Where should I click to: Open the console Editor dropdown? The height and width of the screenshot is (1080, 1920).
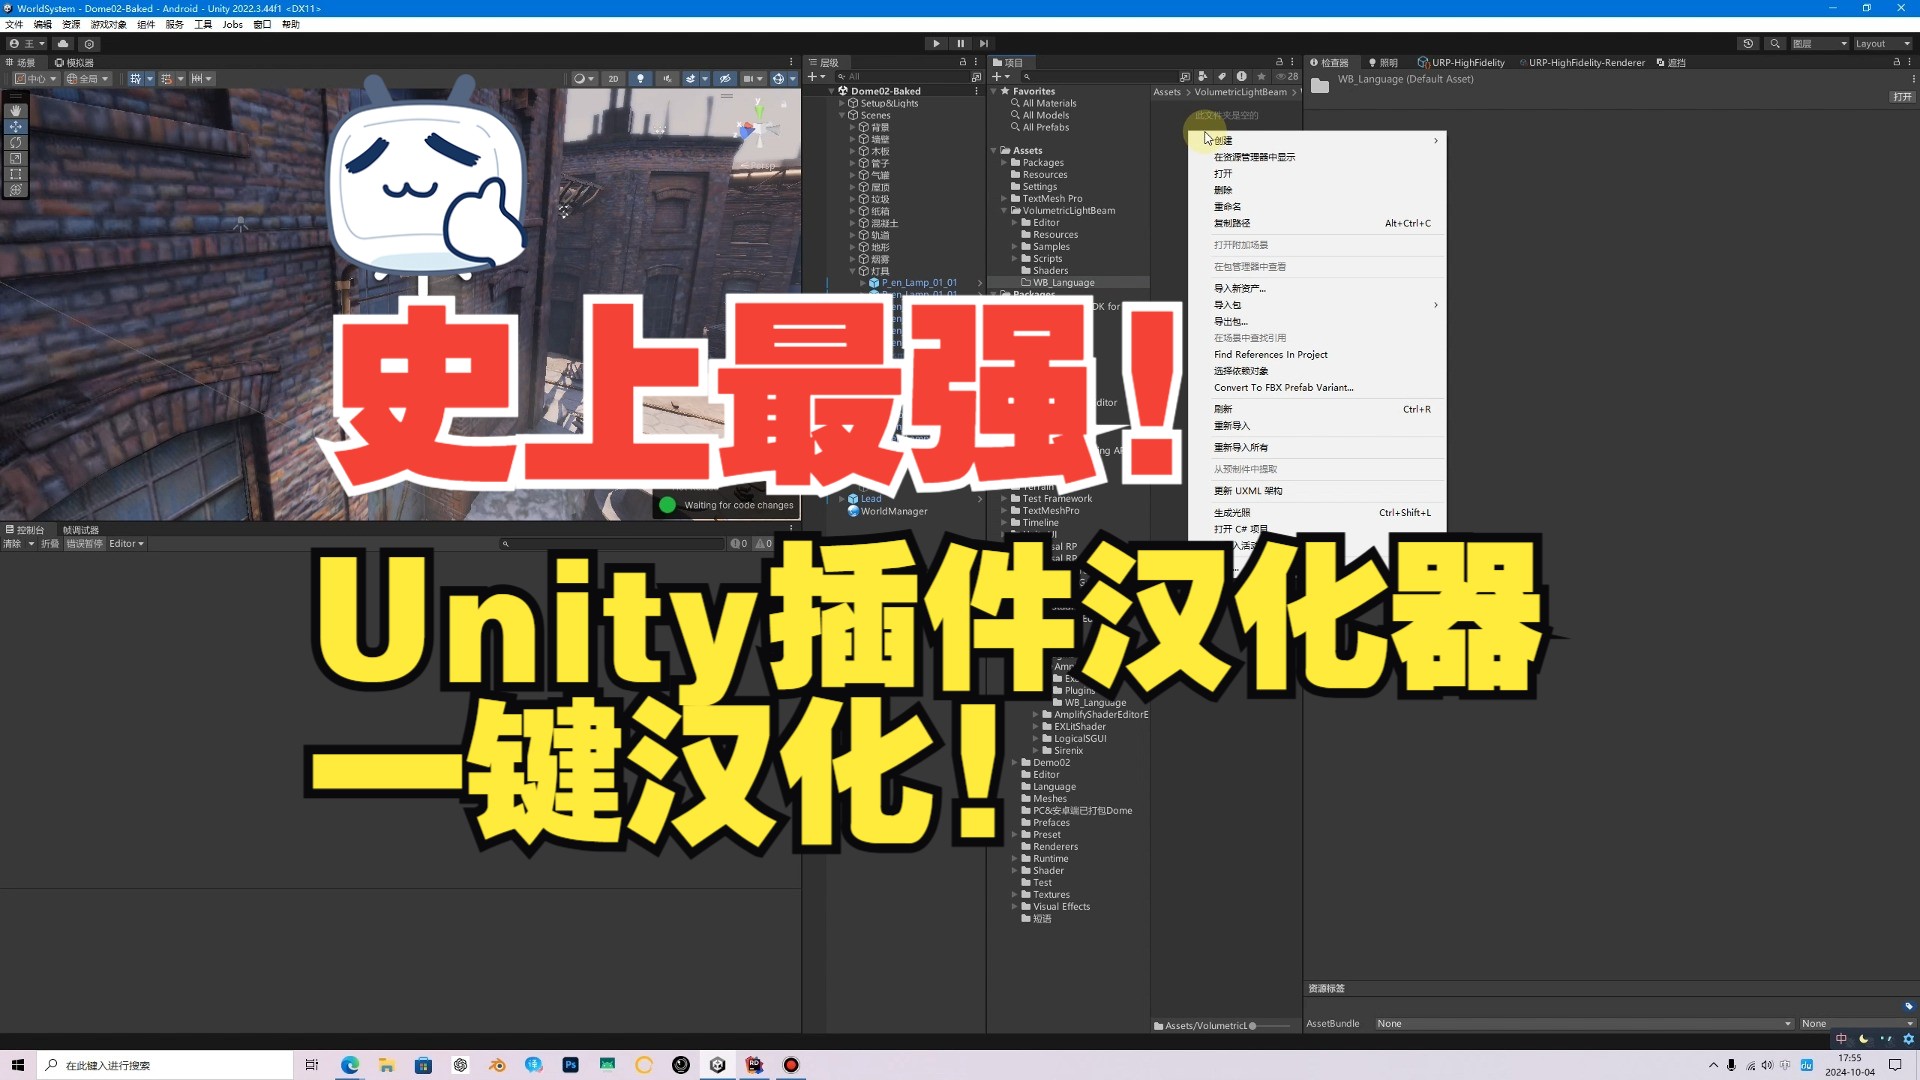pos(126,544)
